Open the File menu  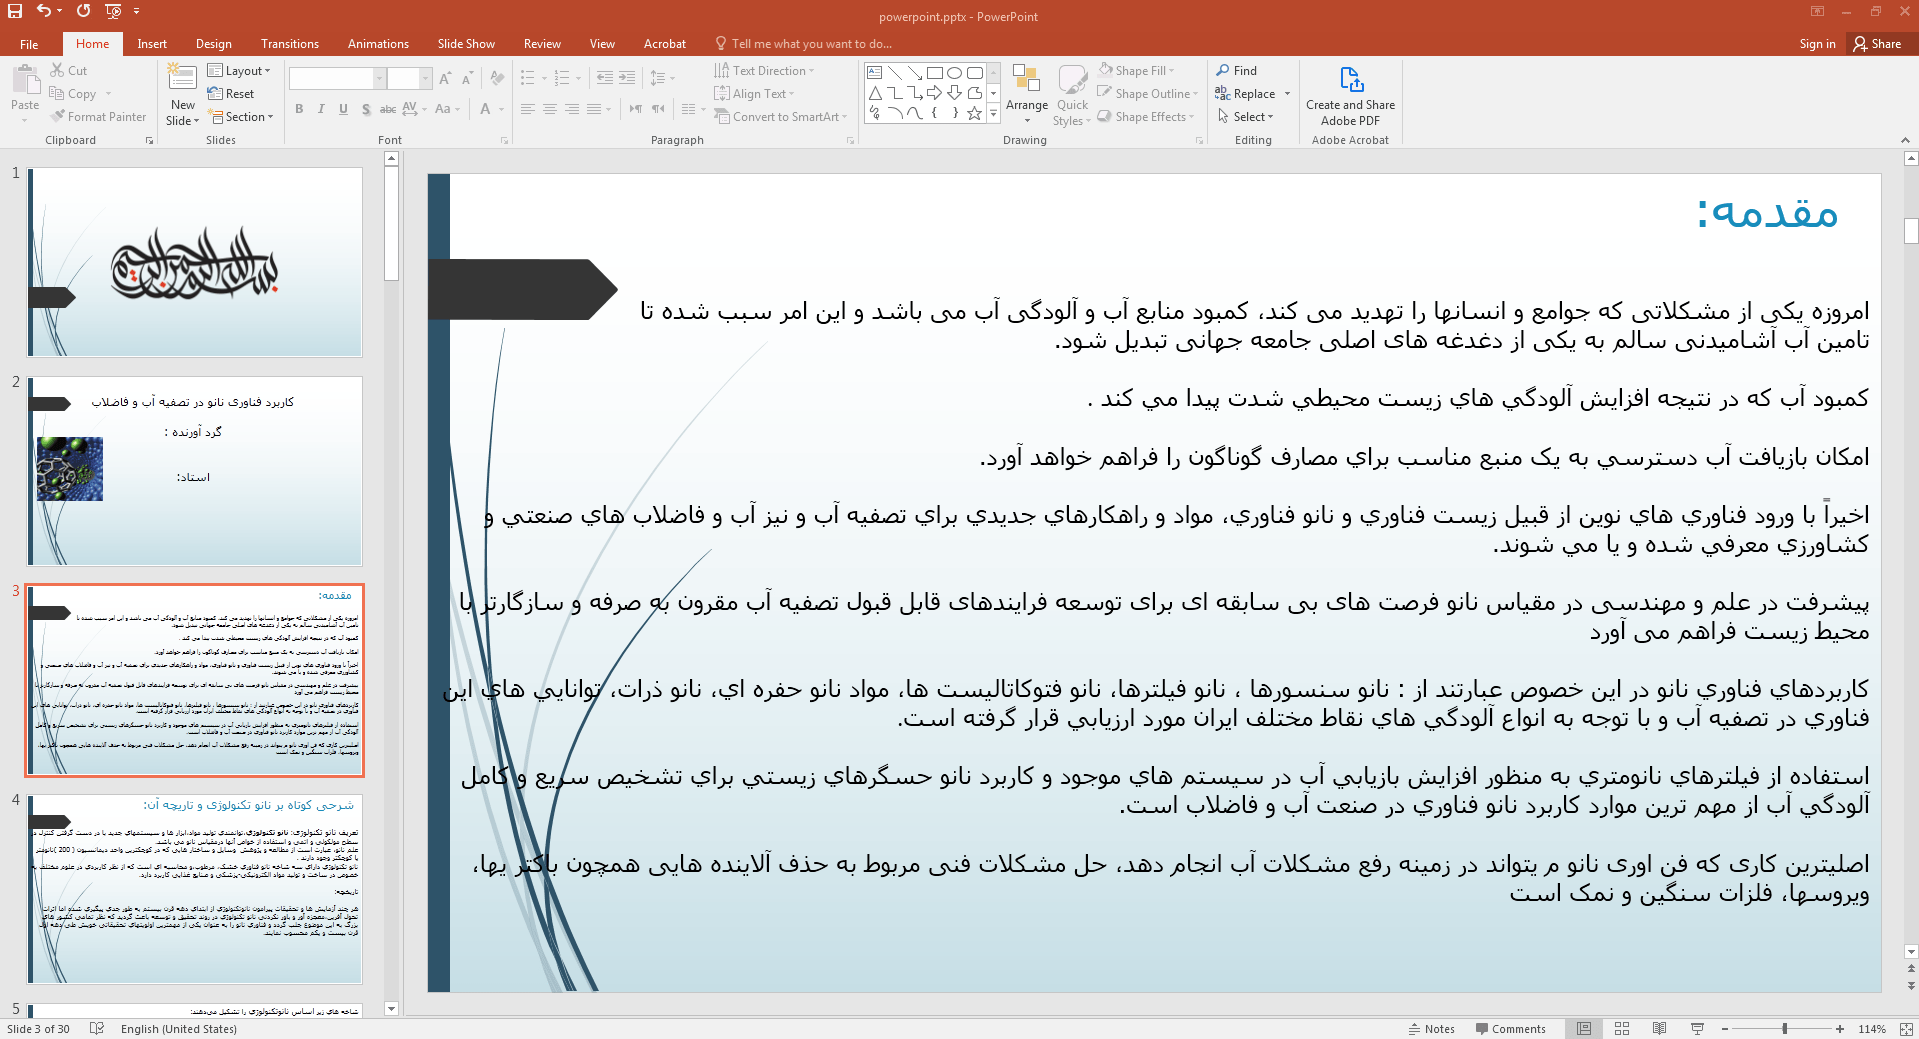pyautogui.click(x=29, y=44)
